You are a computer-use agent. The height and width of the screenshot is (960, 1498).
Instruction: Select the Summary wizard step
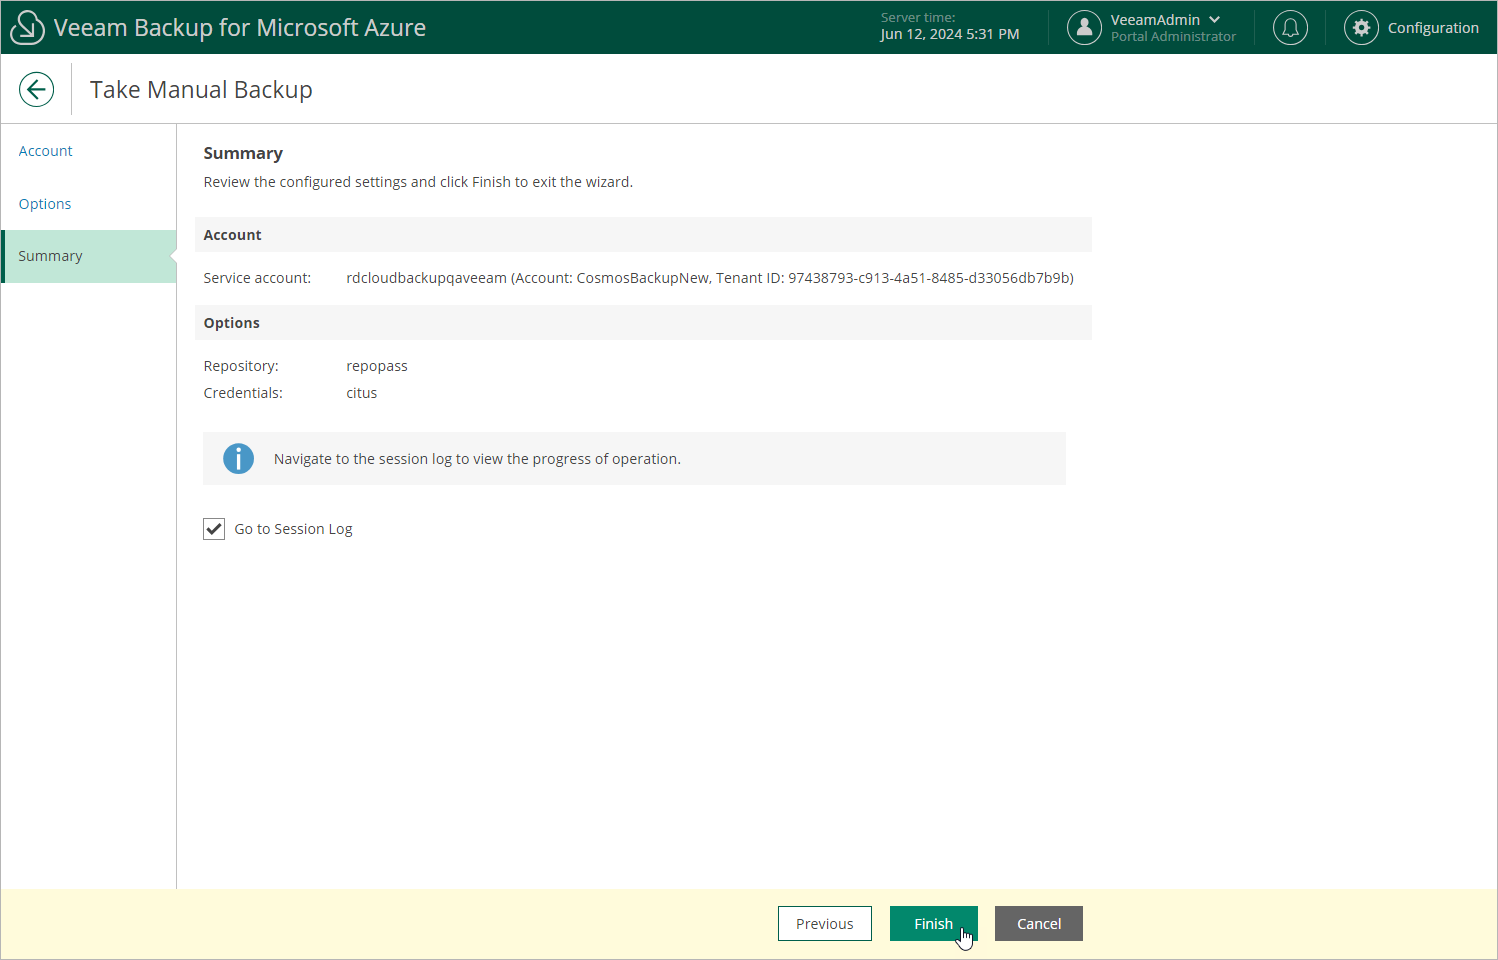pos(89,256)
